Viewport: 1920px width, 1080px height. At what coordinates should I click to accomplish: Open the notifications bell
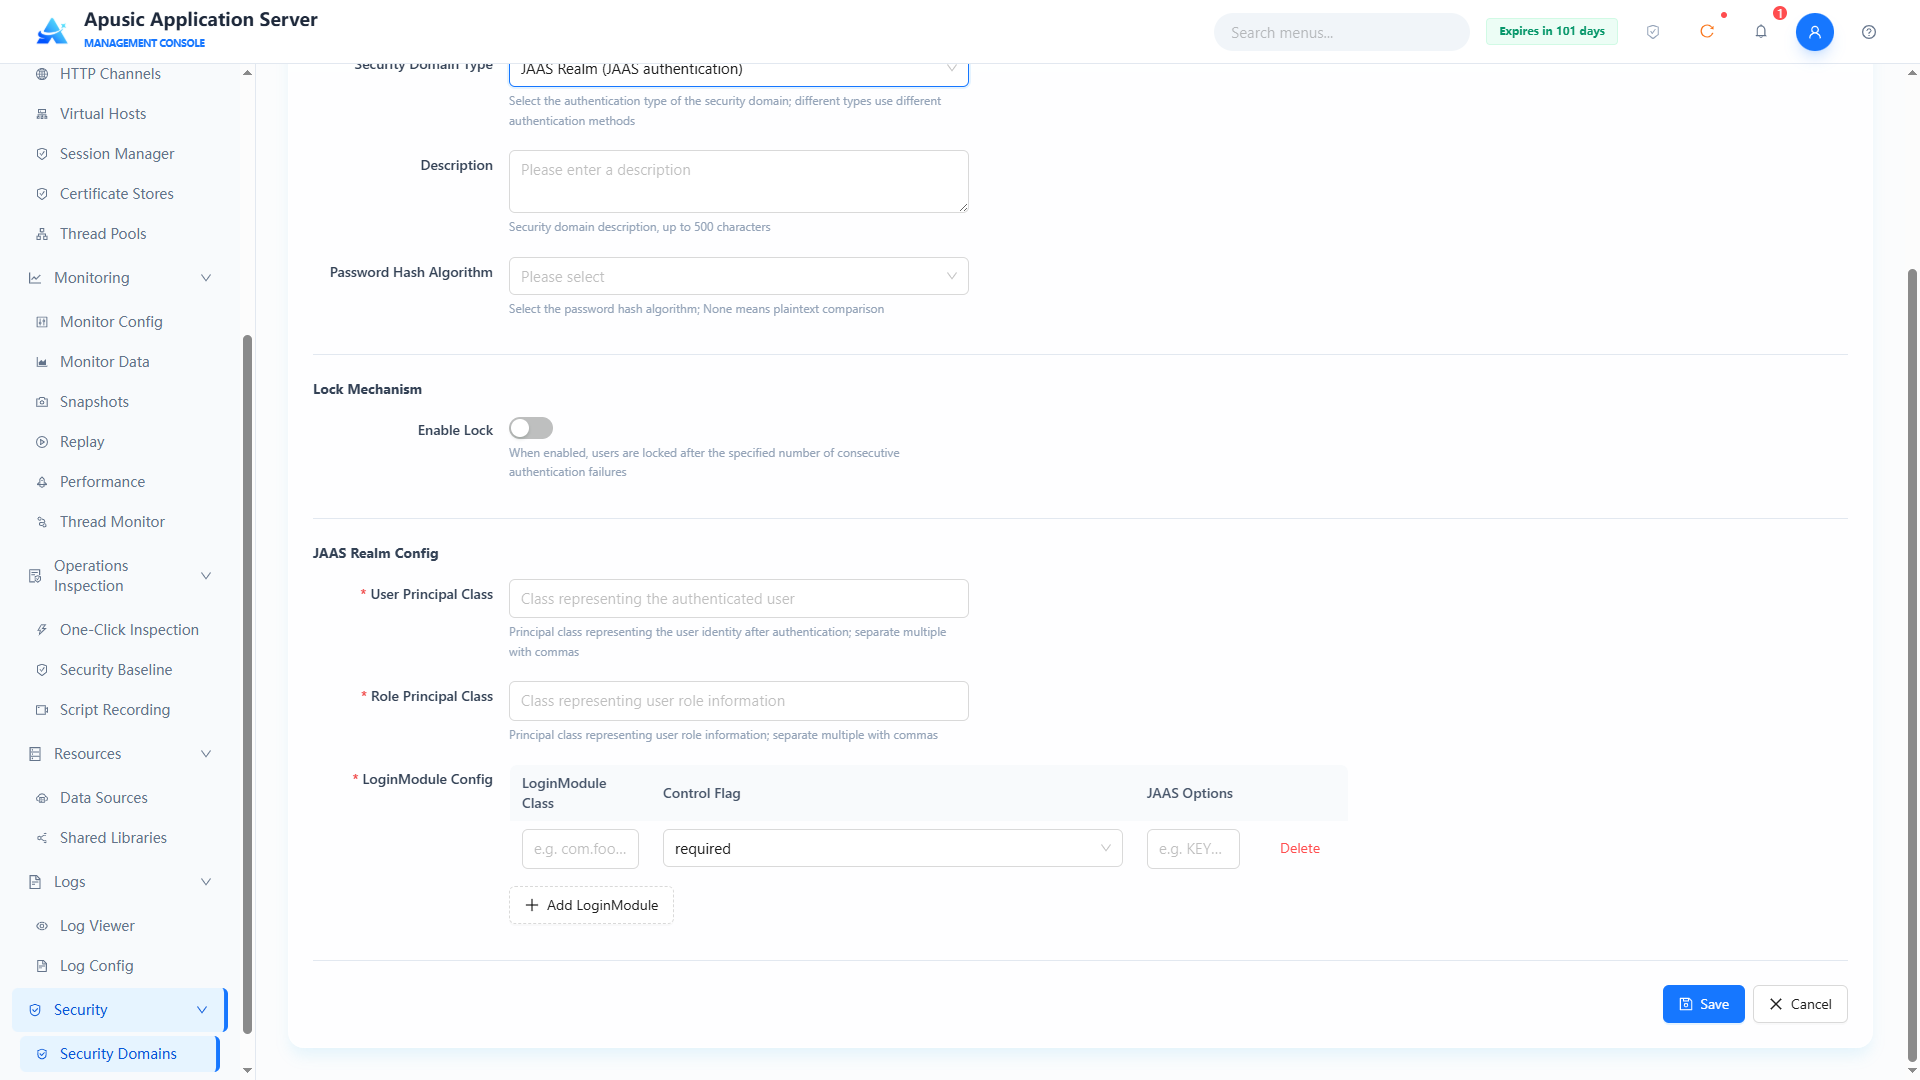click(x=1761, y=32)
